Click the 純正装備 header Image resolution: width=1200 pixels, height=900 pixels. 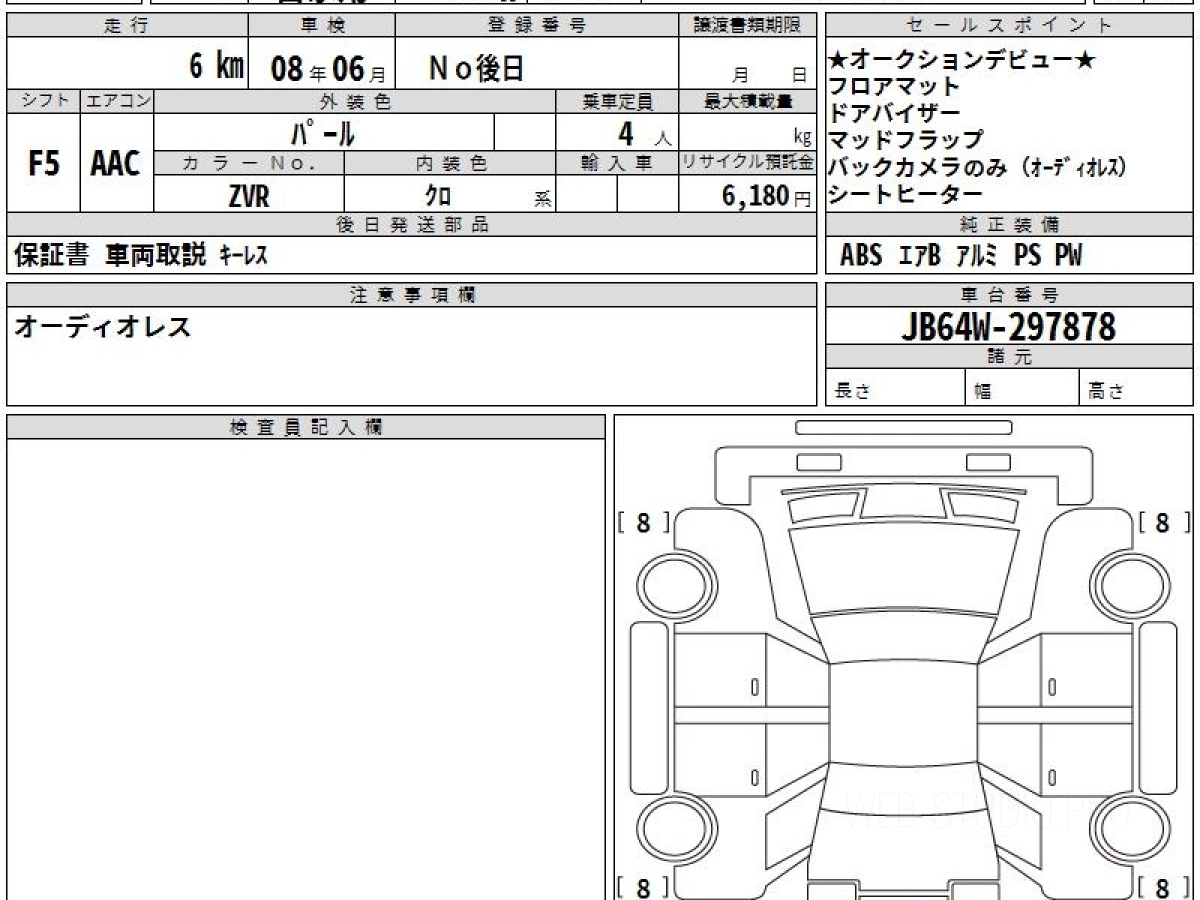[1009, 225]
